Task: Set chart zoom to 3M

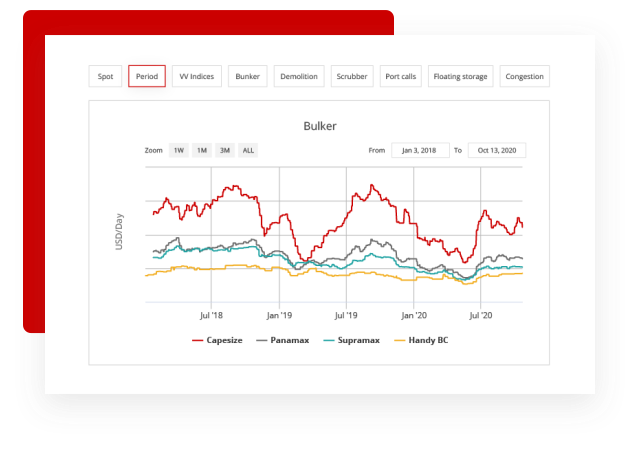Action: (x=225, y=150)
